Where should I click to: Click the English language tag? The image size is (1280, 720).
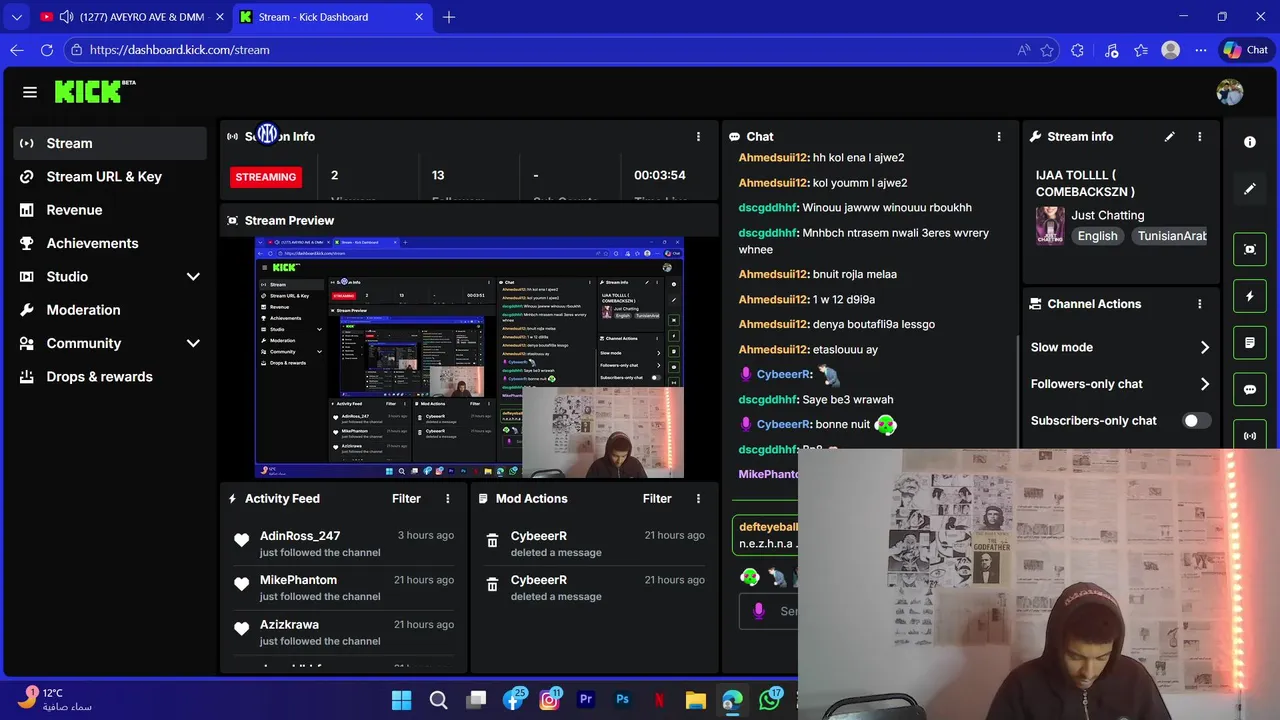click(1097, 237)
